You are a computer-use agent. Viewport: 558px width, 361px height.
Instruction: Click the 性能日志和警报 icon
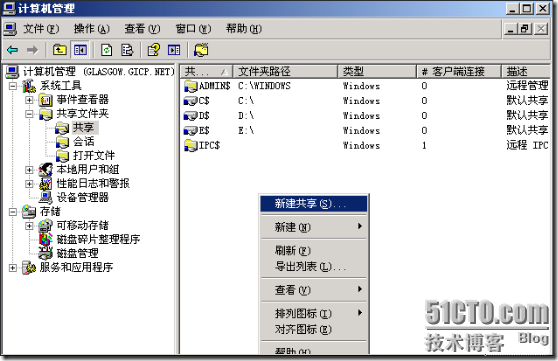click(46, 183)
